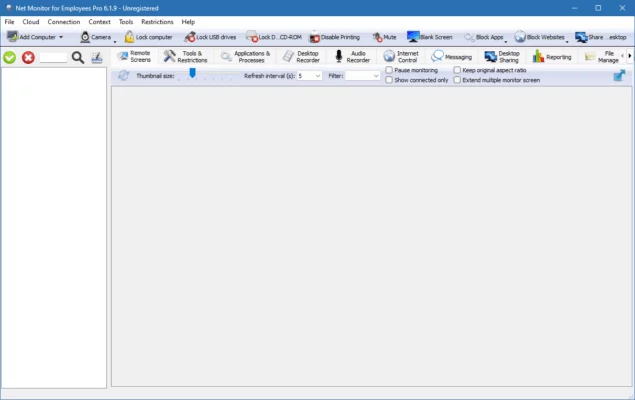Switch to the Audio Recorder tab
This screenshot has height=400, width=635.
[352, 56]
